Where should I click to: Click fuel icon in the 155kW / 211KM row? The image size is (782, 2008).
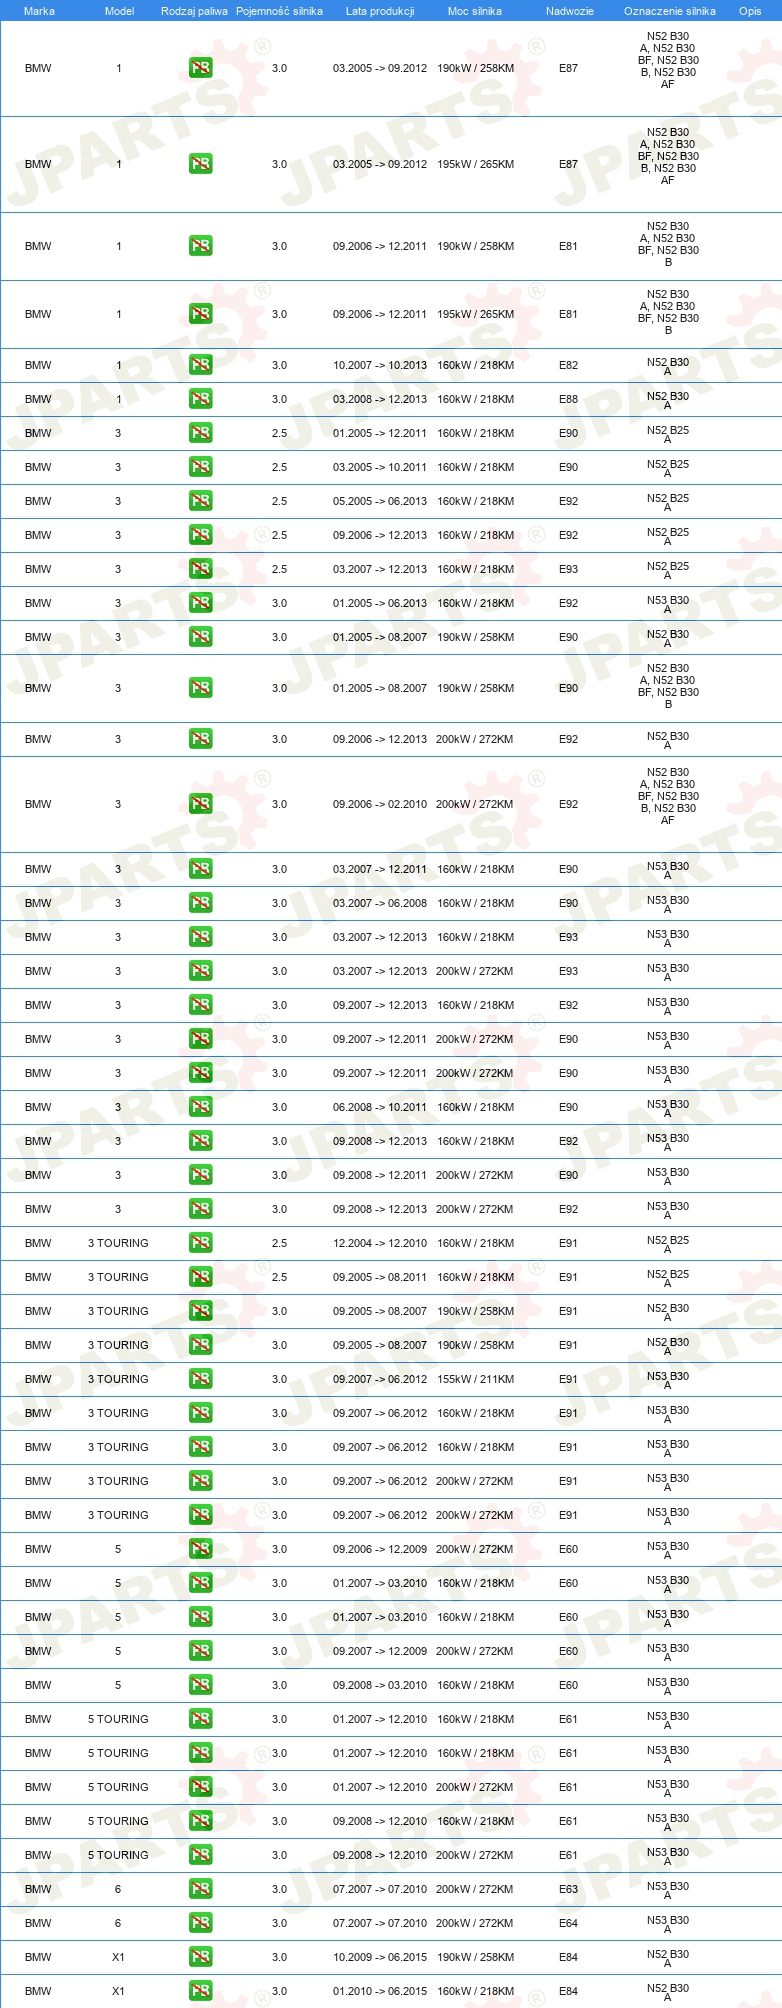pos(200,1379)
